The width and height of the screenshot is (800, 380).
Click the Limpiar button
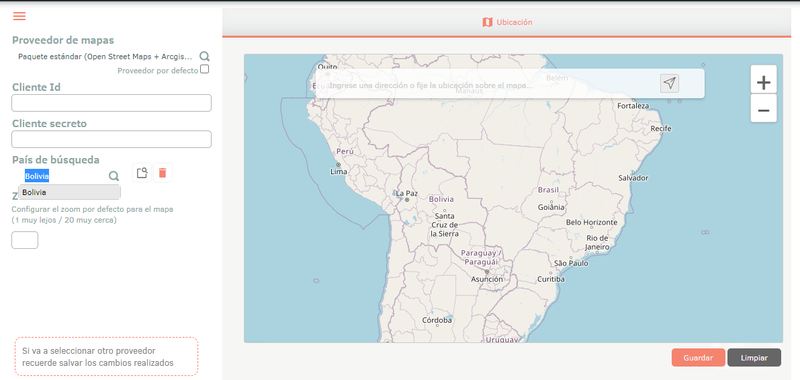[x=754, y=358]
